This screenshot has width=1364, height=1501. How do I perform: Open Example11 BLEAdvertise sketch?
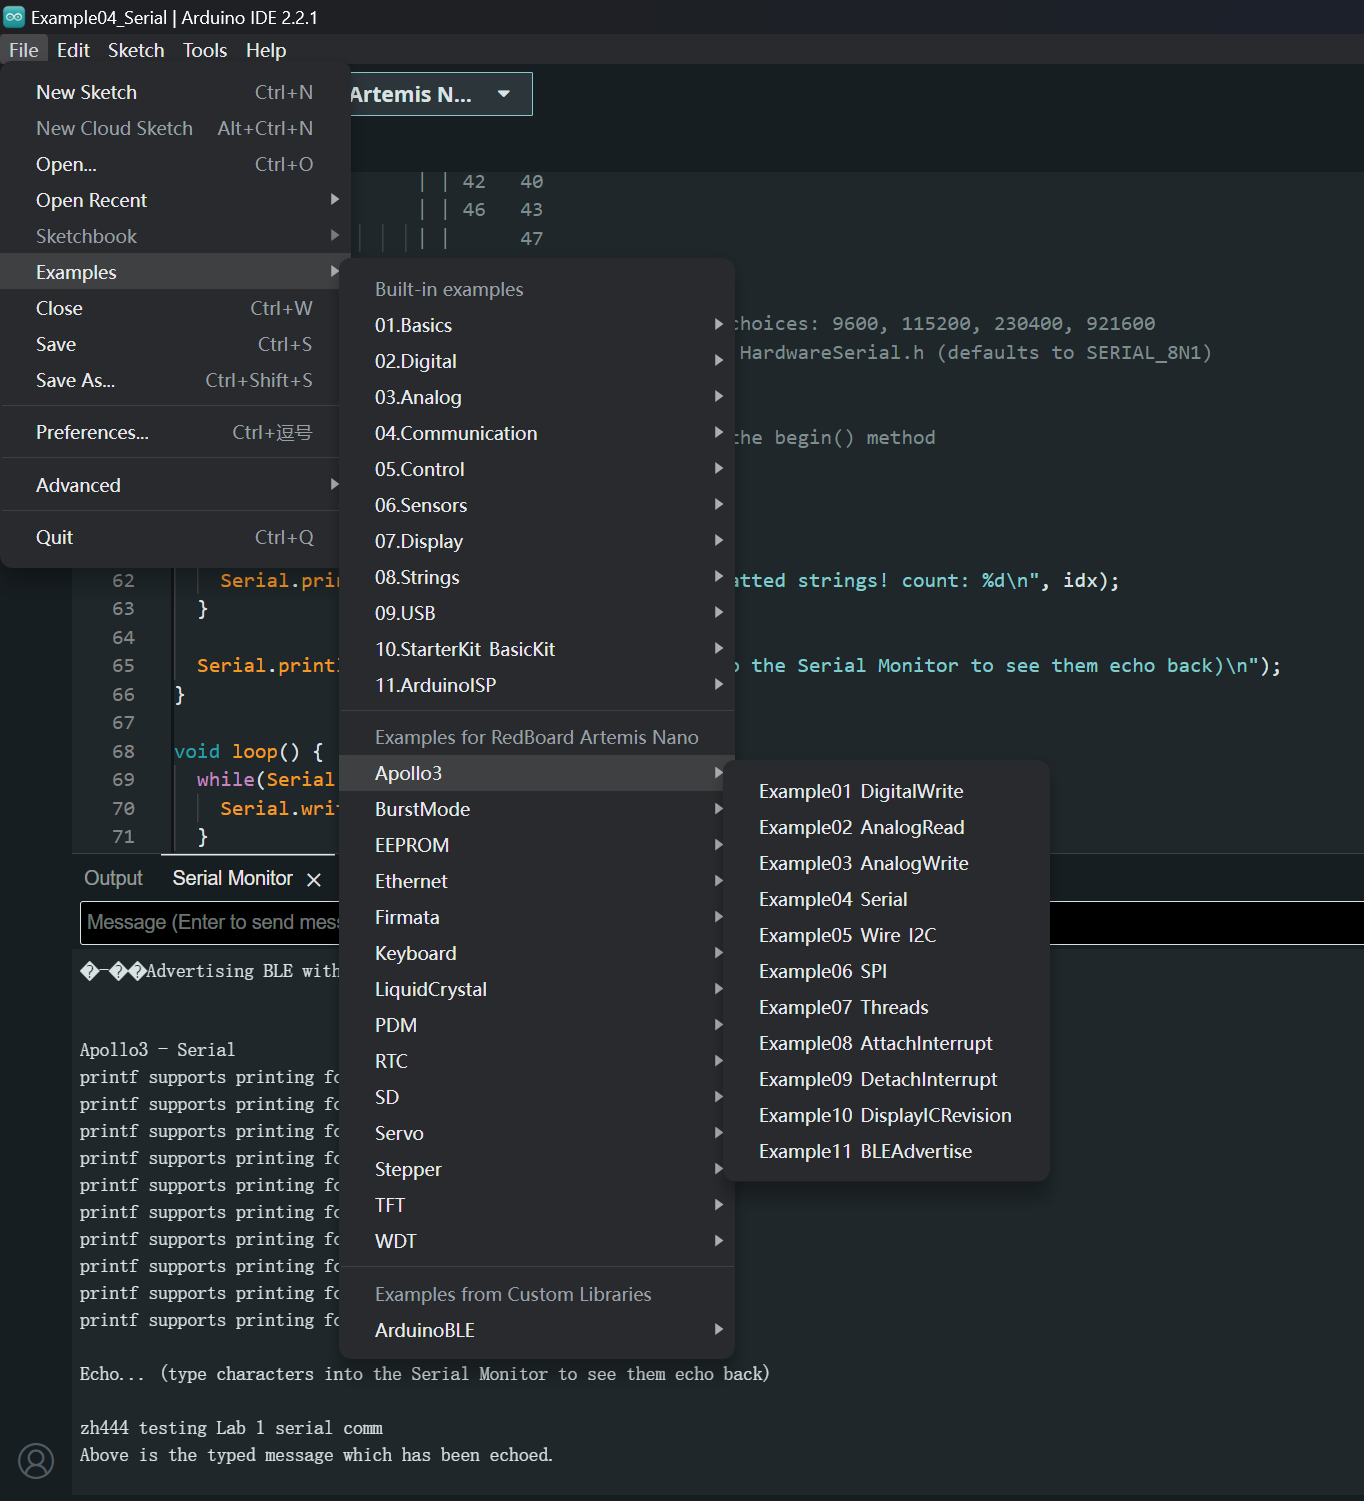coord(886,1151)
